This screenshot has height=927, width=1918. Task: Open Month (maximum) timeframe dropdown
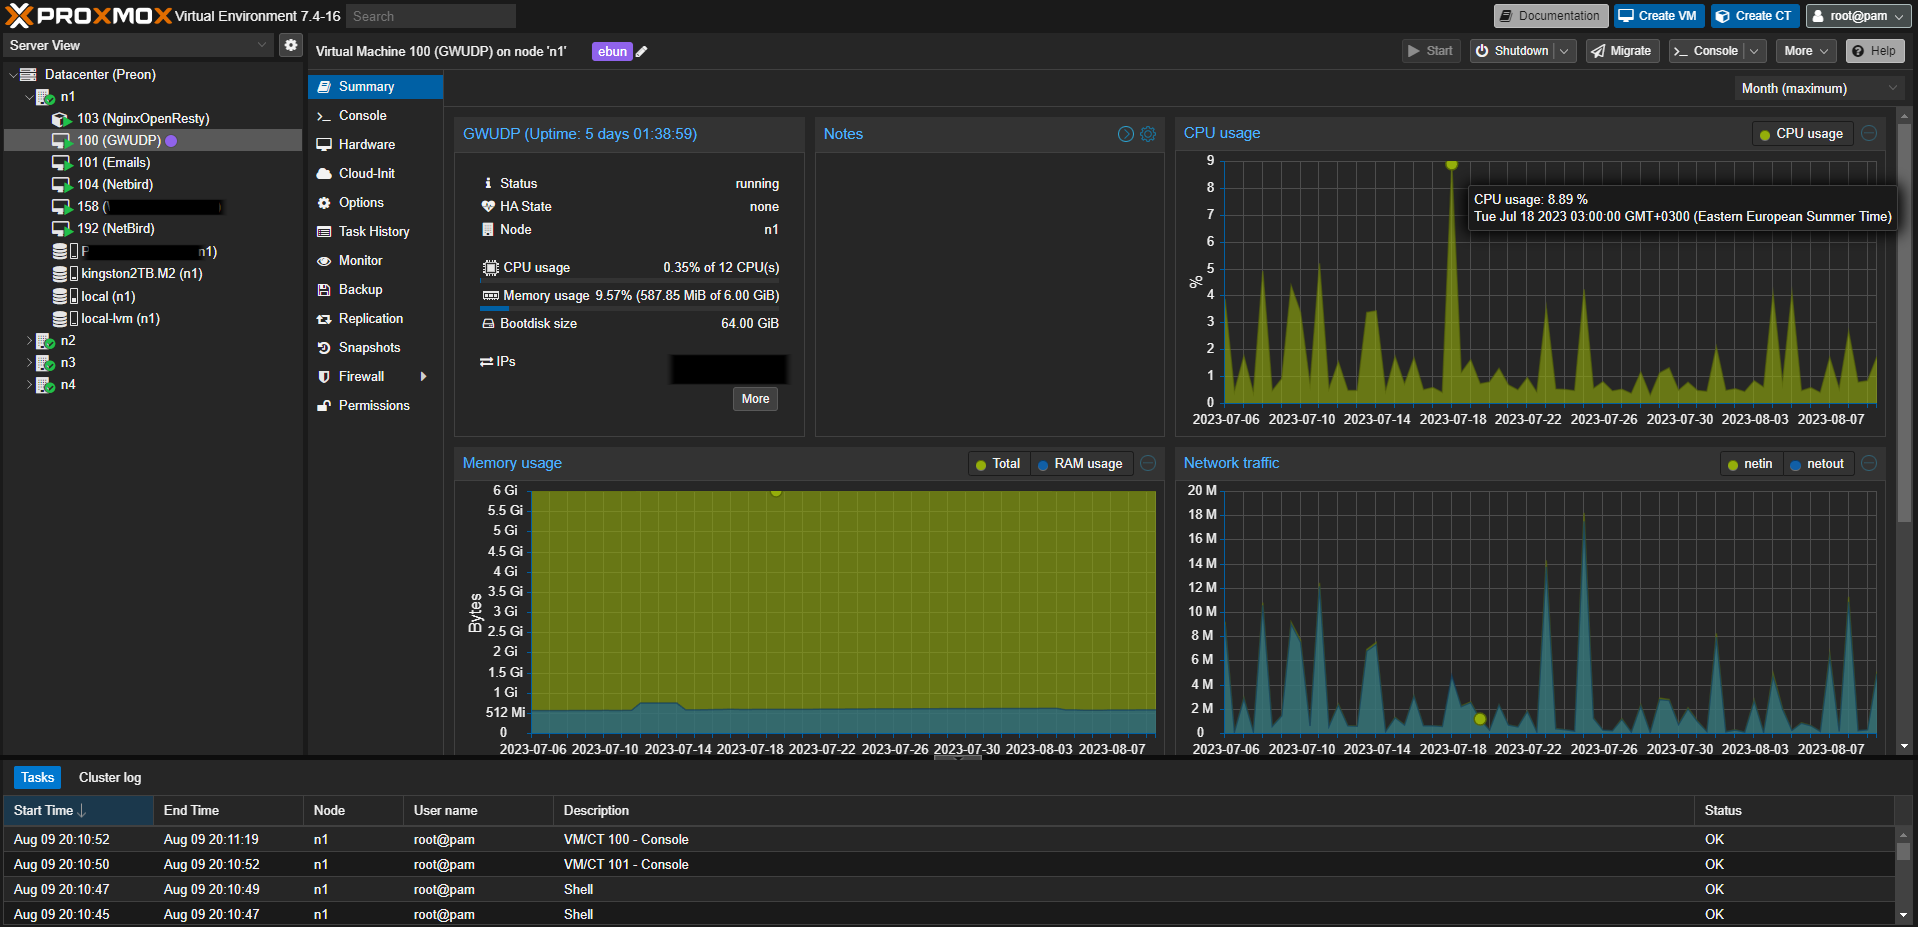pos(1818,88)
